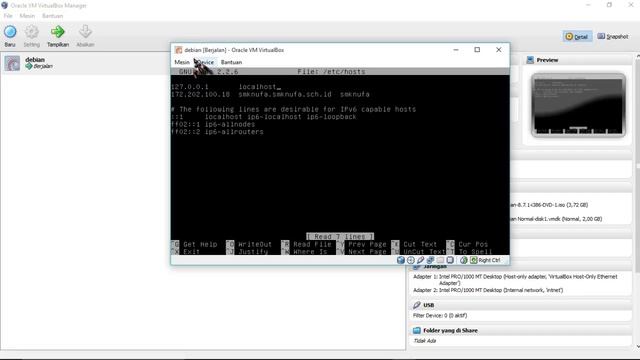Click USB devices status bar icon
The height and width of the screenshot is (360, 640).
420,260
